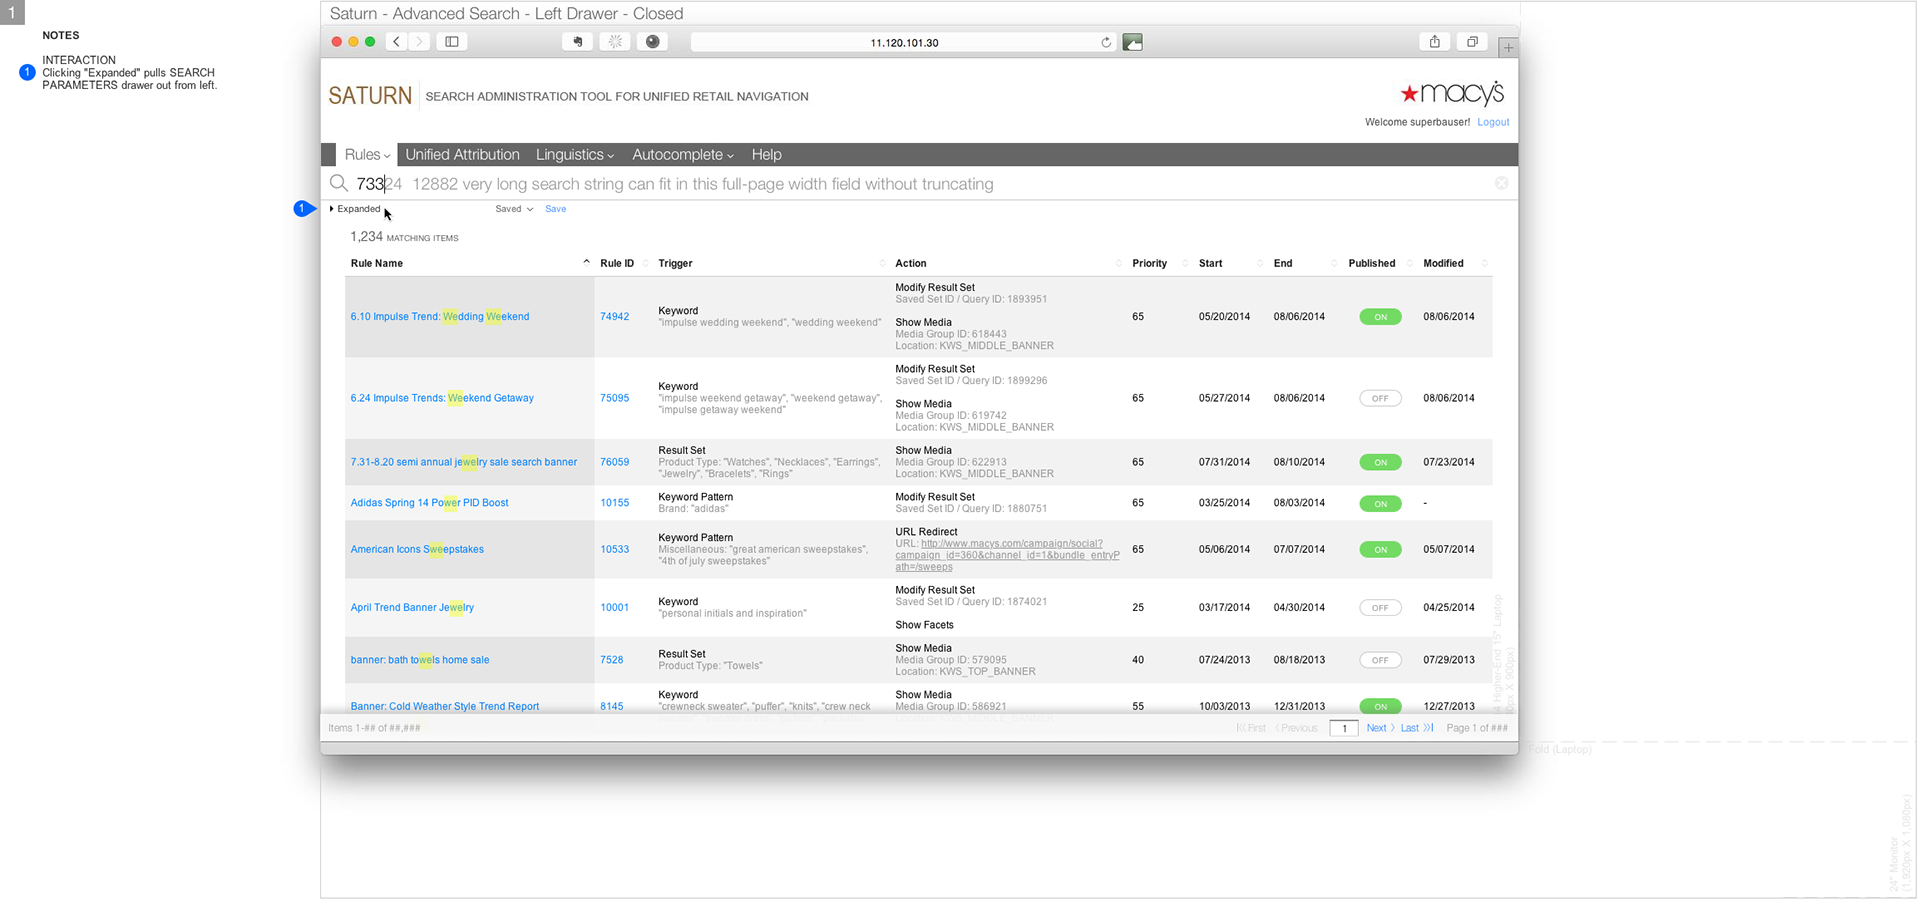Image resolution: width=1920 pixels, height=901 pixels.
Task: Click the page number input box
Action: (x=1344, y=728)
